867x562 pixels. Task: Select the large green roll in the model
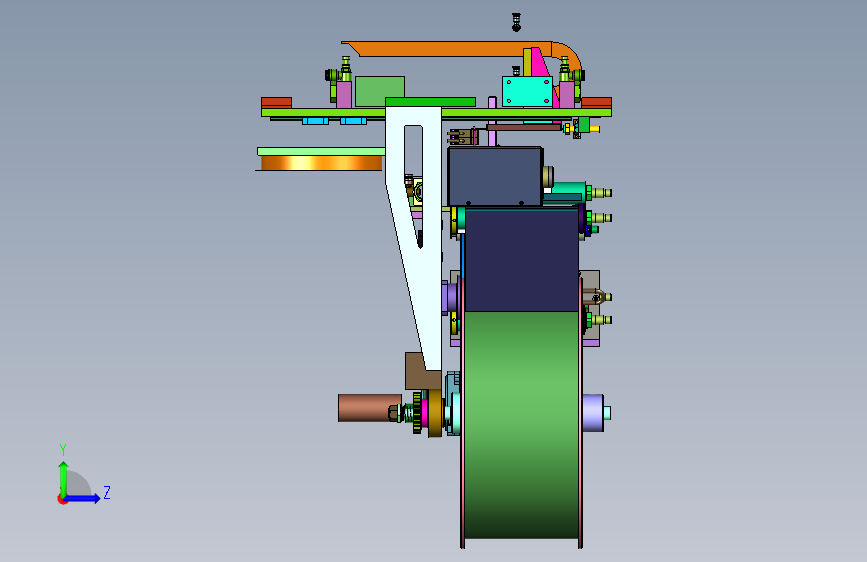(x=521, y=424)
